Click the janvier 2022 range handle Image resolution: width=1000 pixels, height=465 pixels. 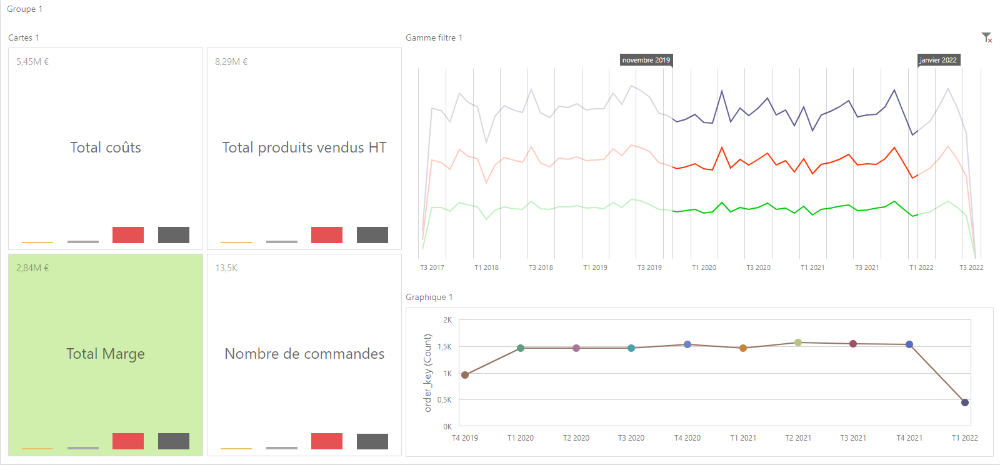click(x=938, y=60)
